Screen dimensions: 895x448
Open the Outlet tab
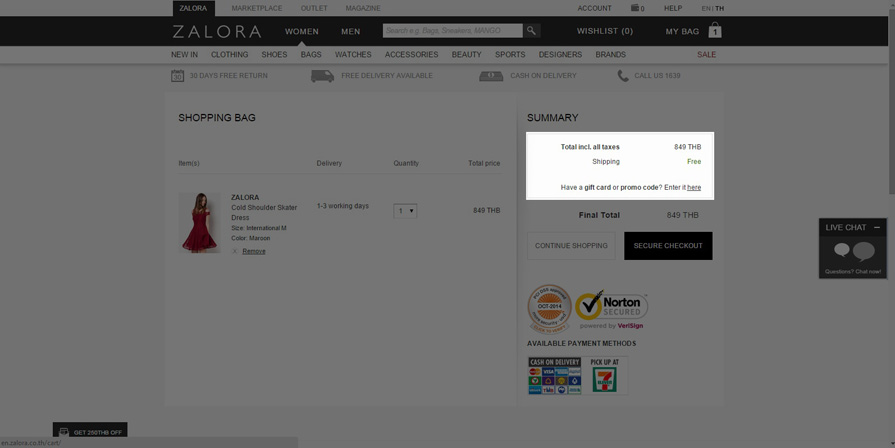point(315,8)
